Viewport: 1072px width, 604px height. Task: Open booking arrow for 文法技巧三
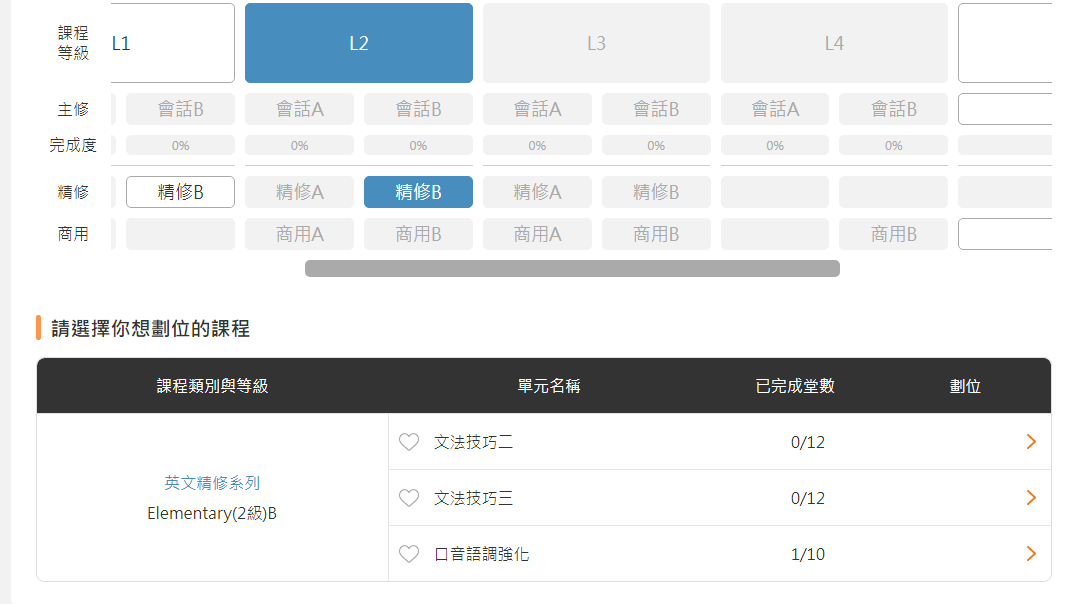pos(1031,498)
